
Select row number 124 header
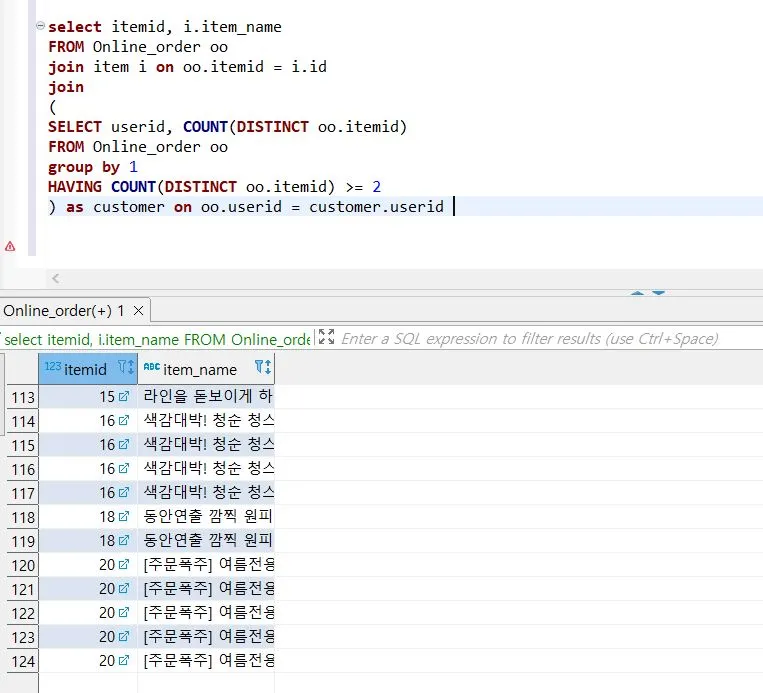(23, 661)
